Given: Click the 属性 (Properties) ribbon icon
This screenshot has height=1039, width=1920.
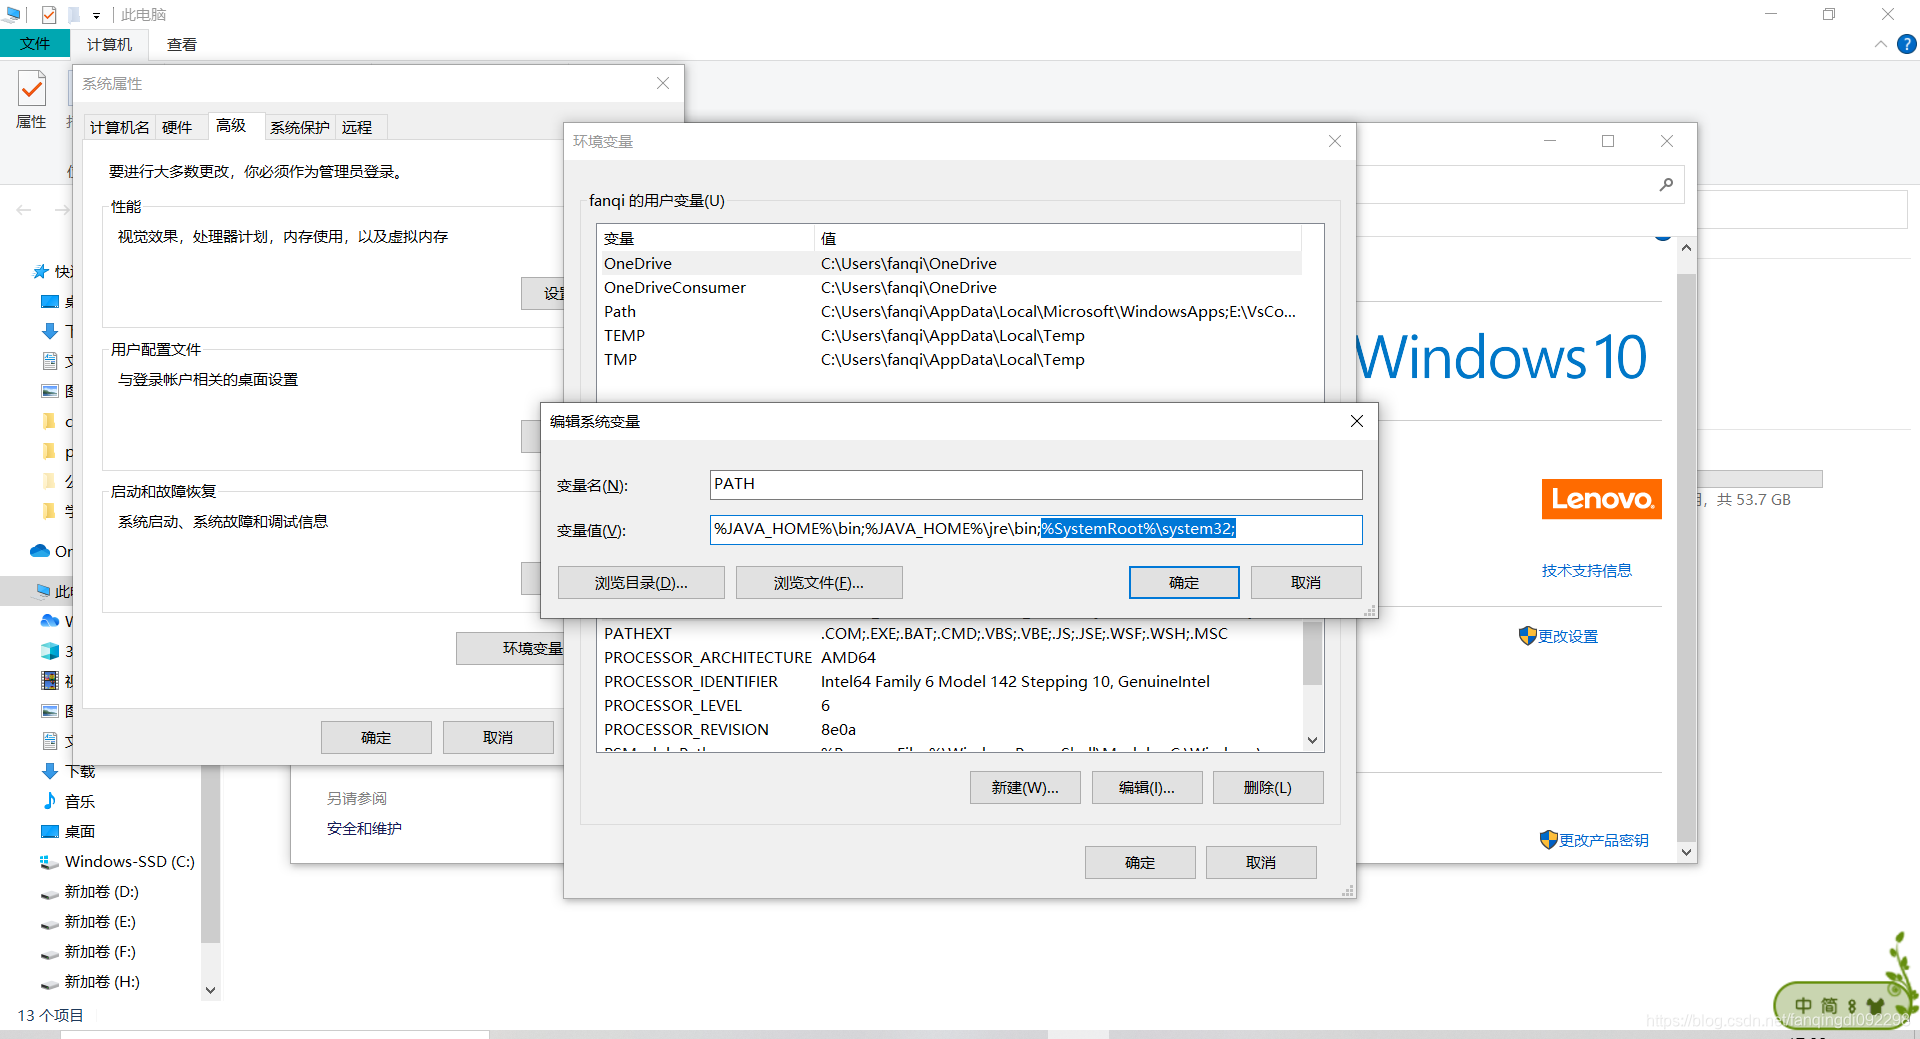Looking at the screenshot, I should click(32, 99).
